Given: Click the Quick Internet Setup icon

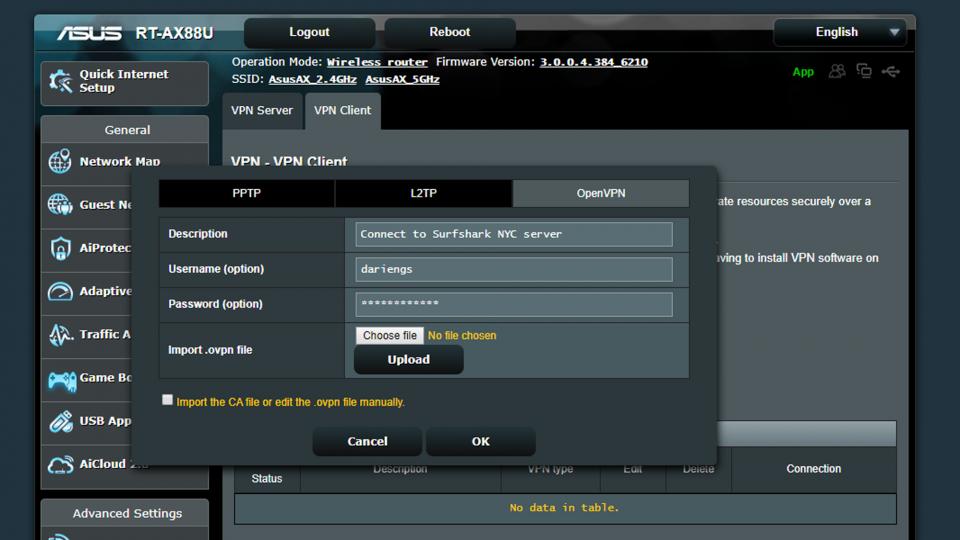Looking at the screenshot, I should pyautogui.click(x=60, y=82).
